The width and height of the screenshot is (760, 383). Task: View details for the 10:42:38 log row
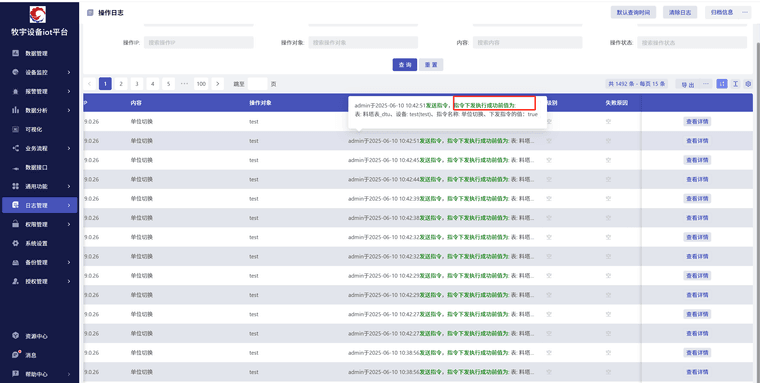click(697, 218)
